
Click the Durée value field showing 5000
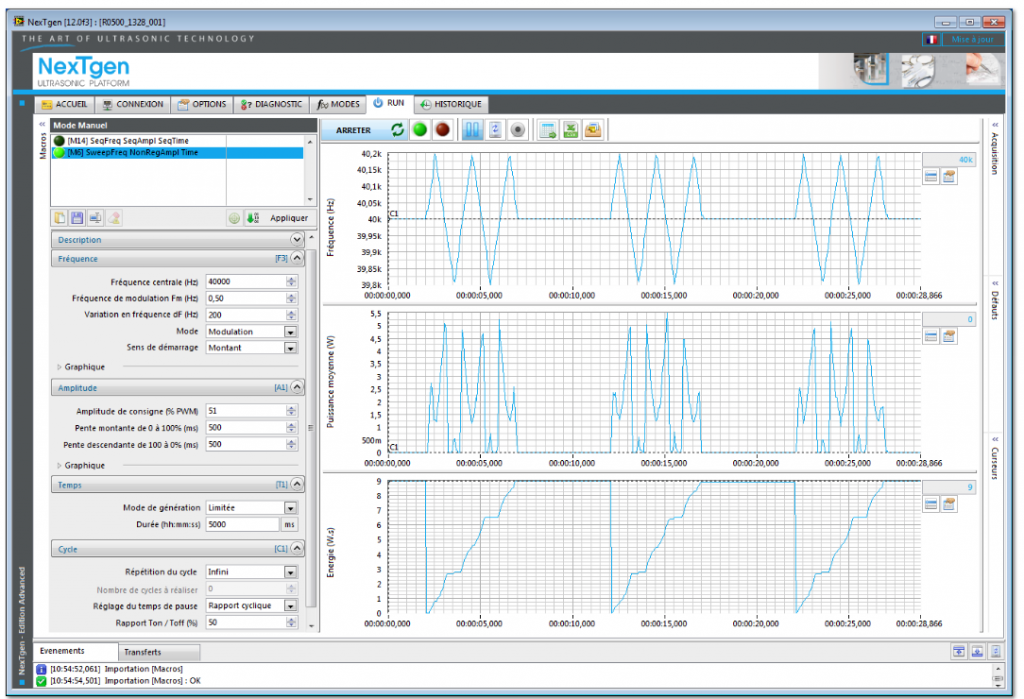242,525
